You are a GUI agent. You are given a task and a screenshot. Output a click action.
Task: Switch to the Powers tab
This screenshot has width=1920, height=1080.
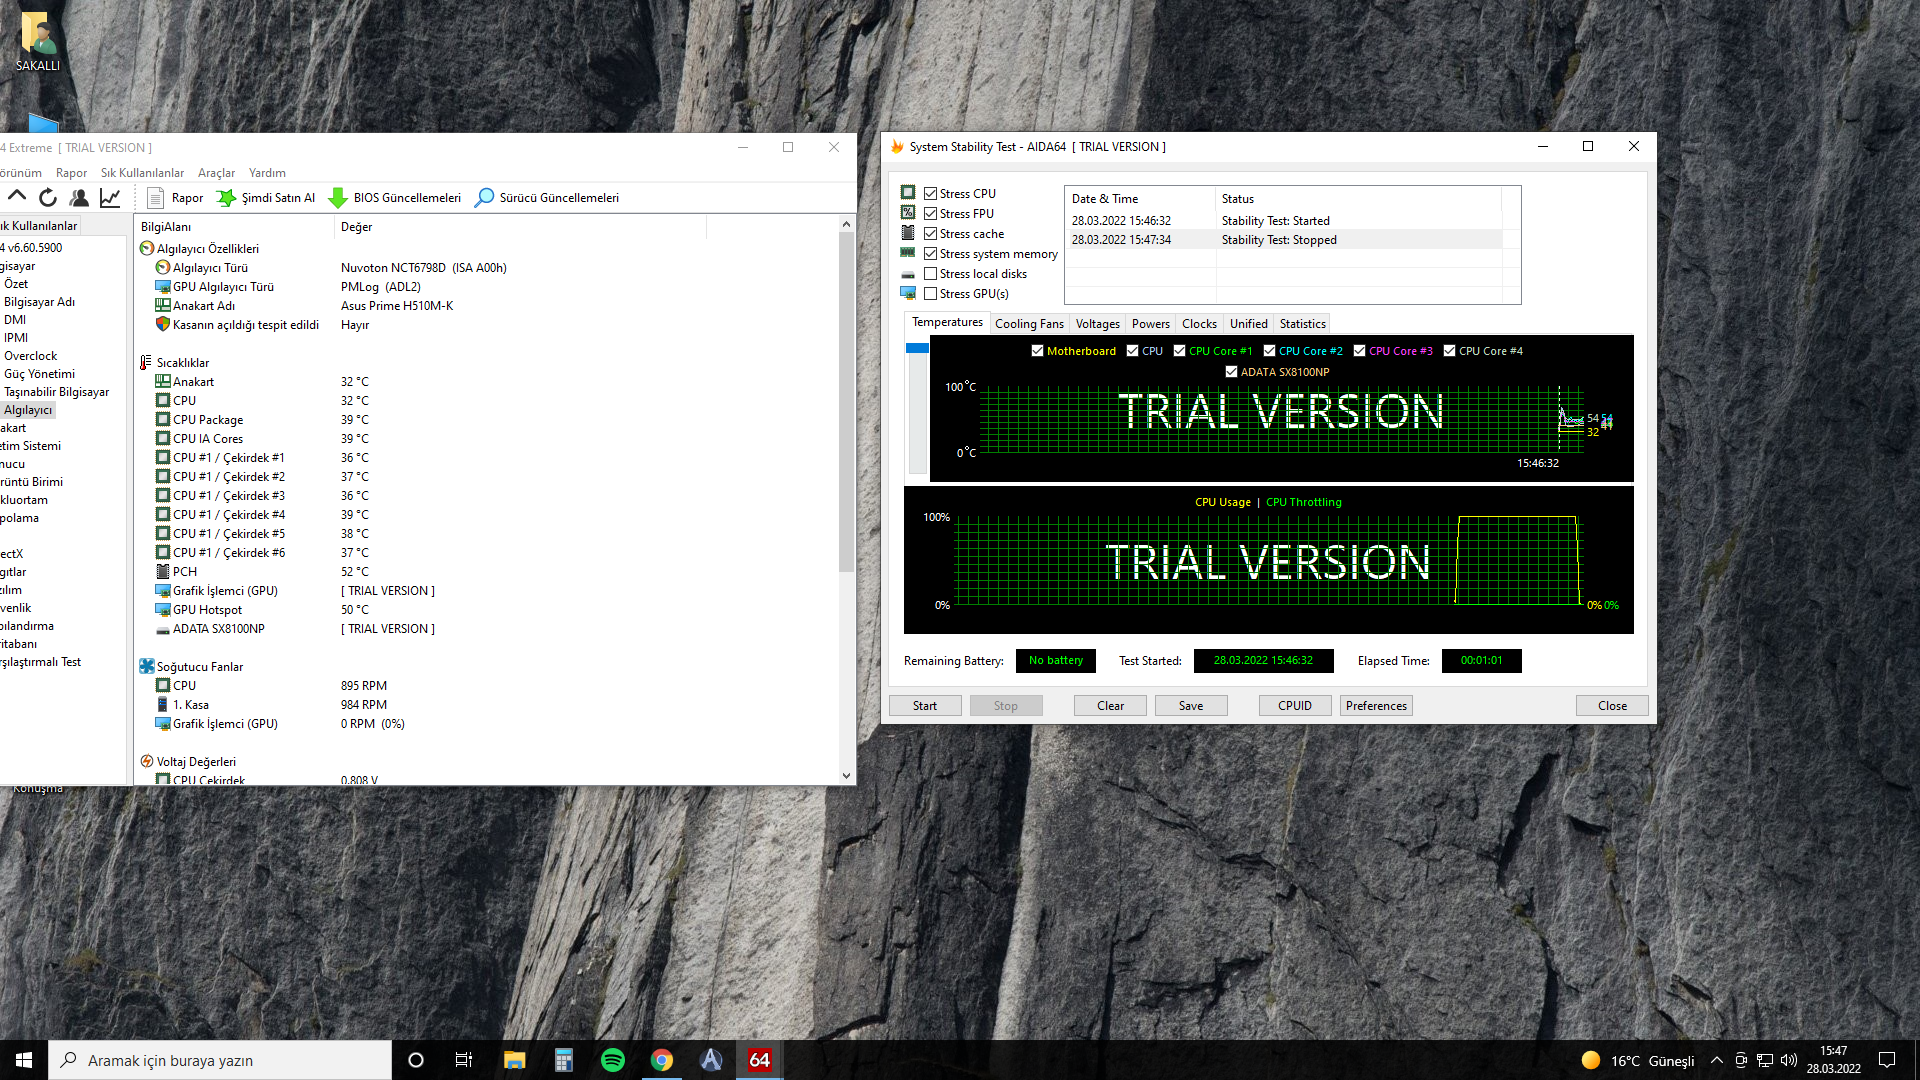point(1150,324)
